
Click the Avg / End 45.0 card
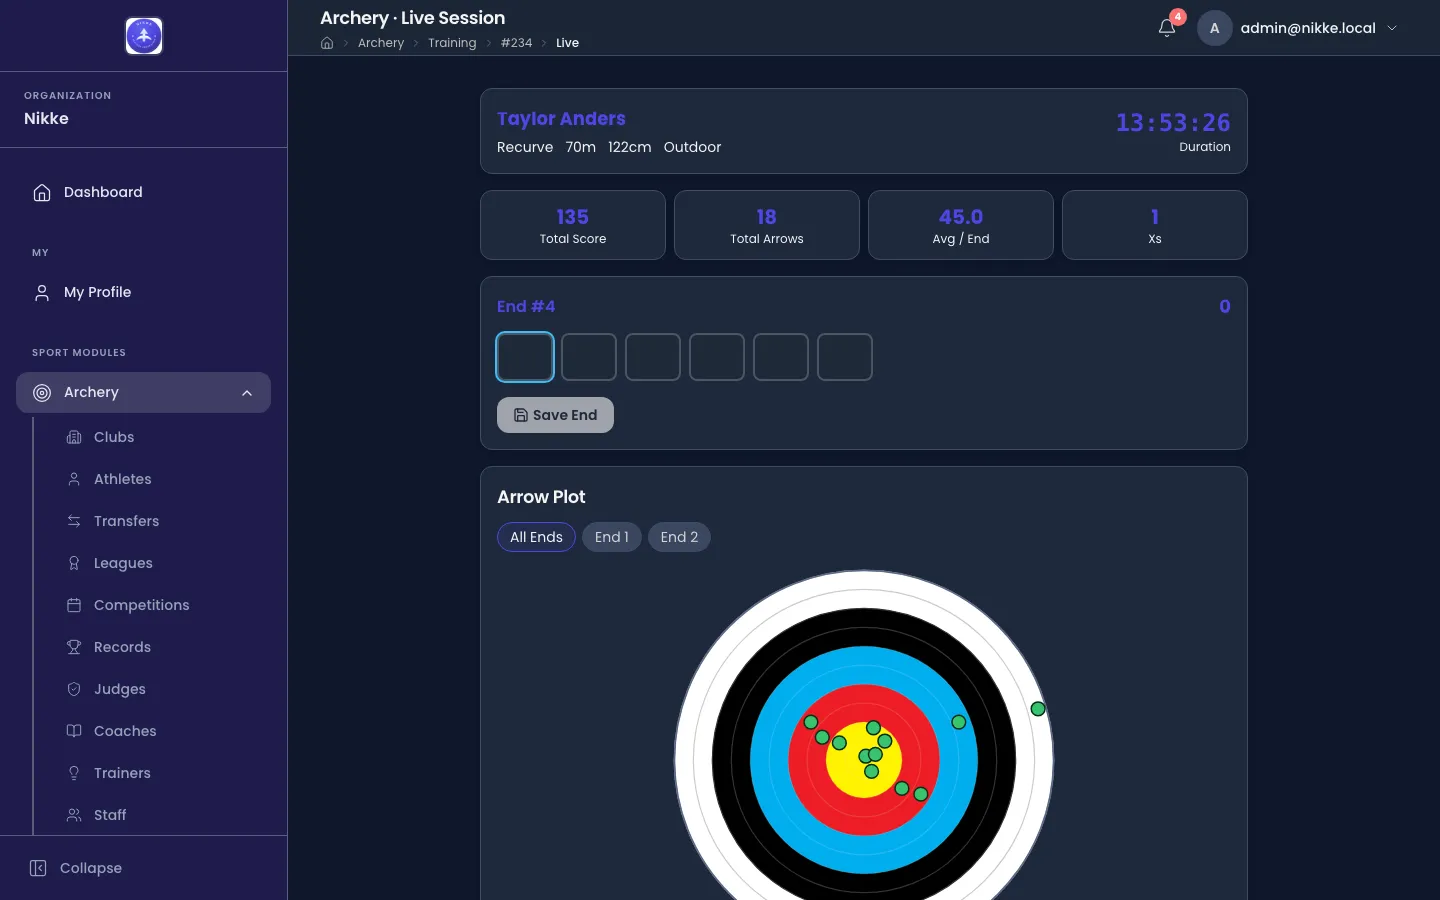coord(961,225)
